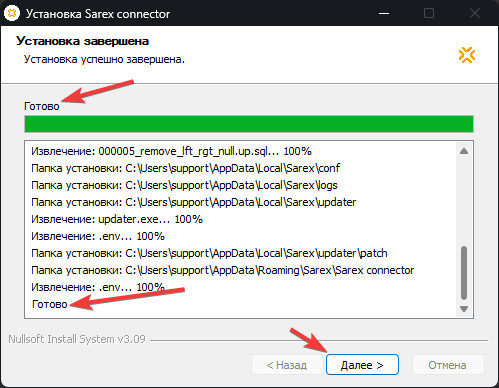Select the log line ending with updater\patch
499x388 pixels.
[x=209, y=253]
